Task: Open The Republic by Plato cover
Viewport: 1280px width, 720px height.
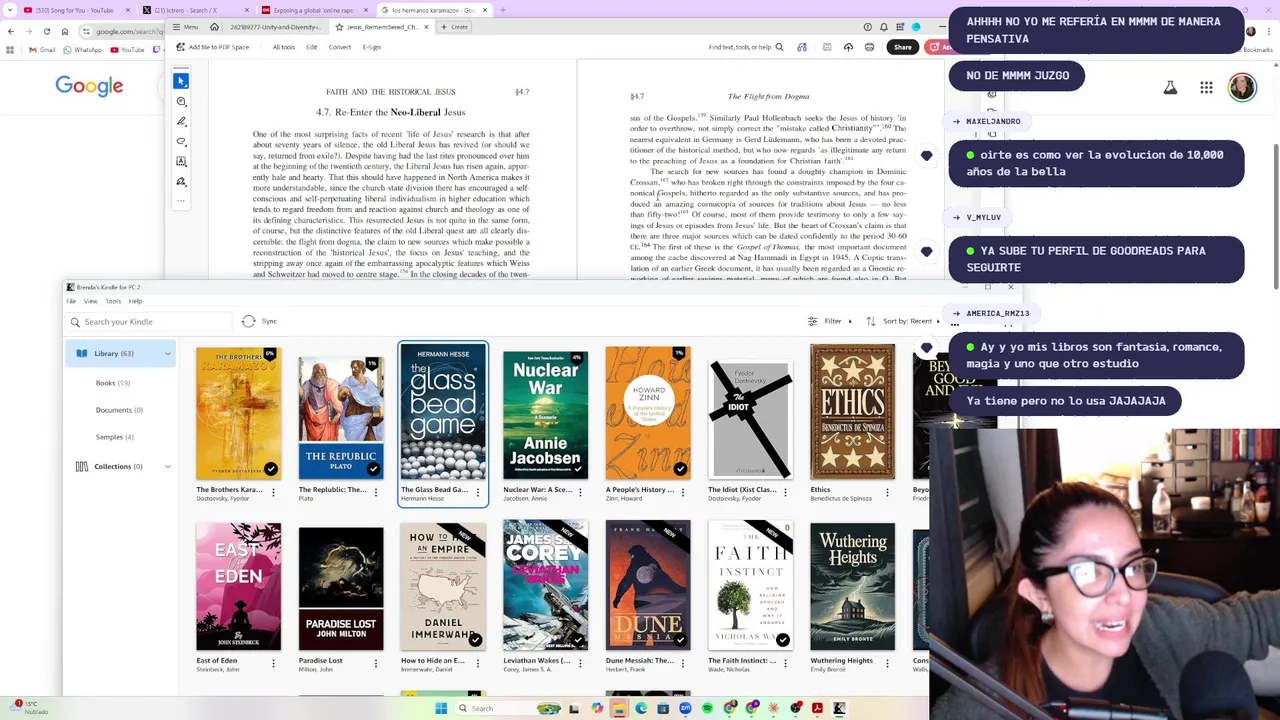Action: tap(340, 417)
